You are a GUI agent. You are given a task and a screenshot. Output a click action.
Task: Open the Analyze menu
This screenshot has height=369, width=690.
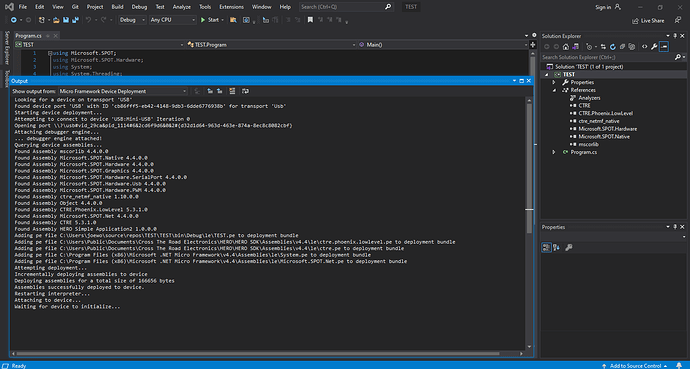click(181, 7)
